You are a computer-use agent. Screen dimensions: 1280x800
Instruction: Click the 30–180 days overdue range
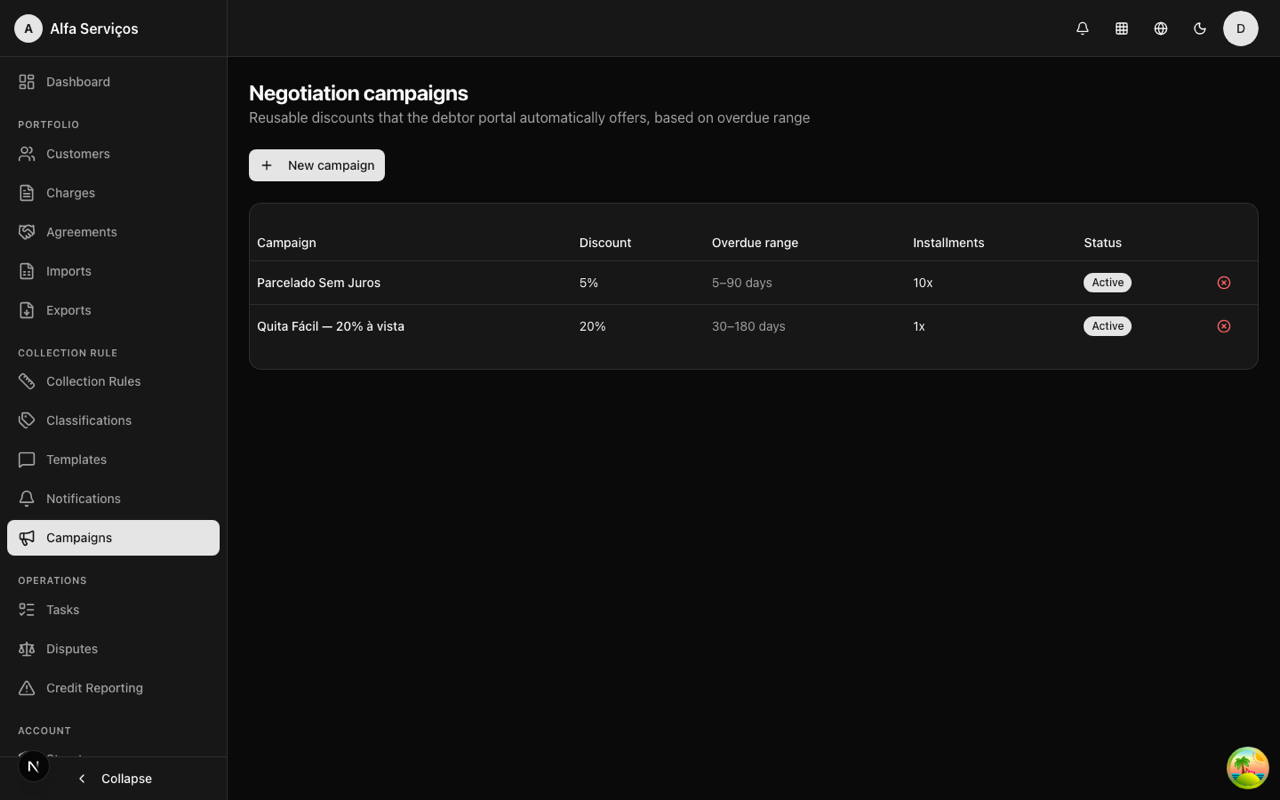click(749, 326)
